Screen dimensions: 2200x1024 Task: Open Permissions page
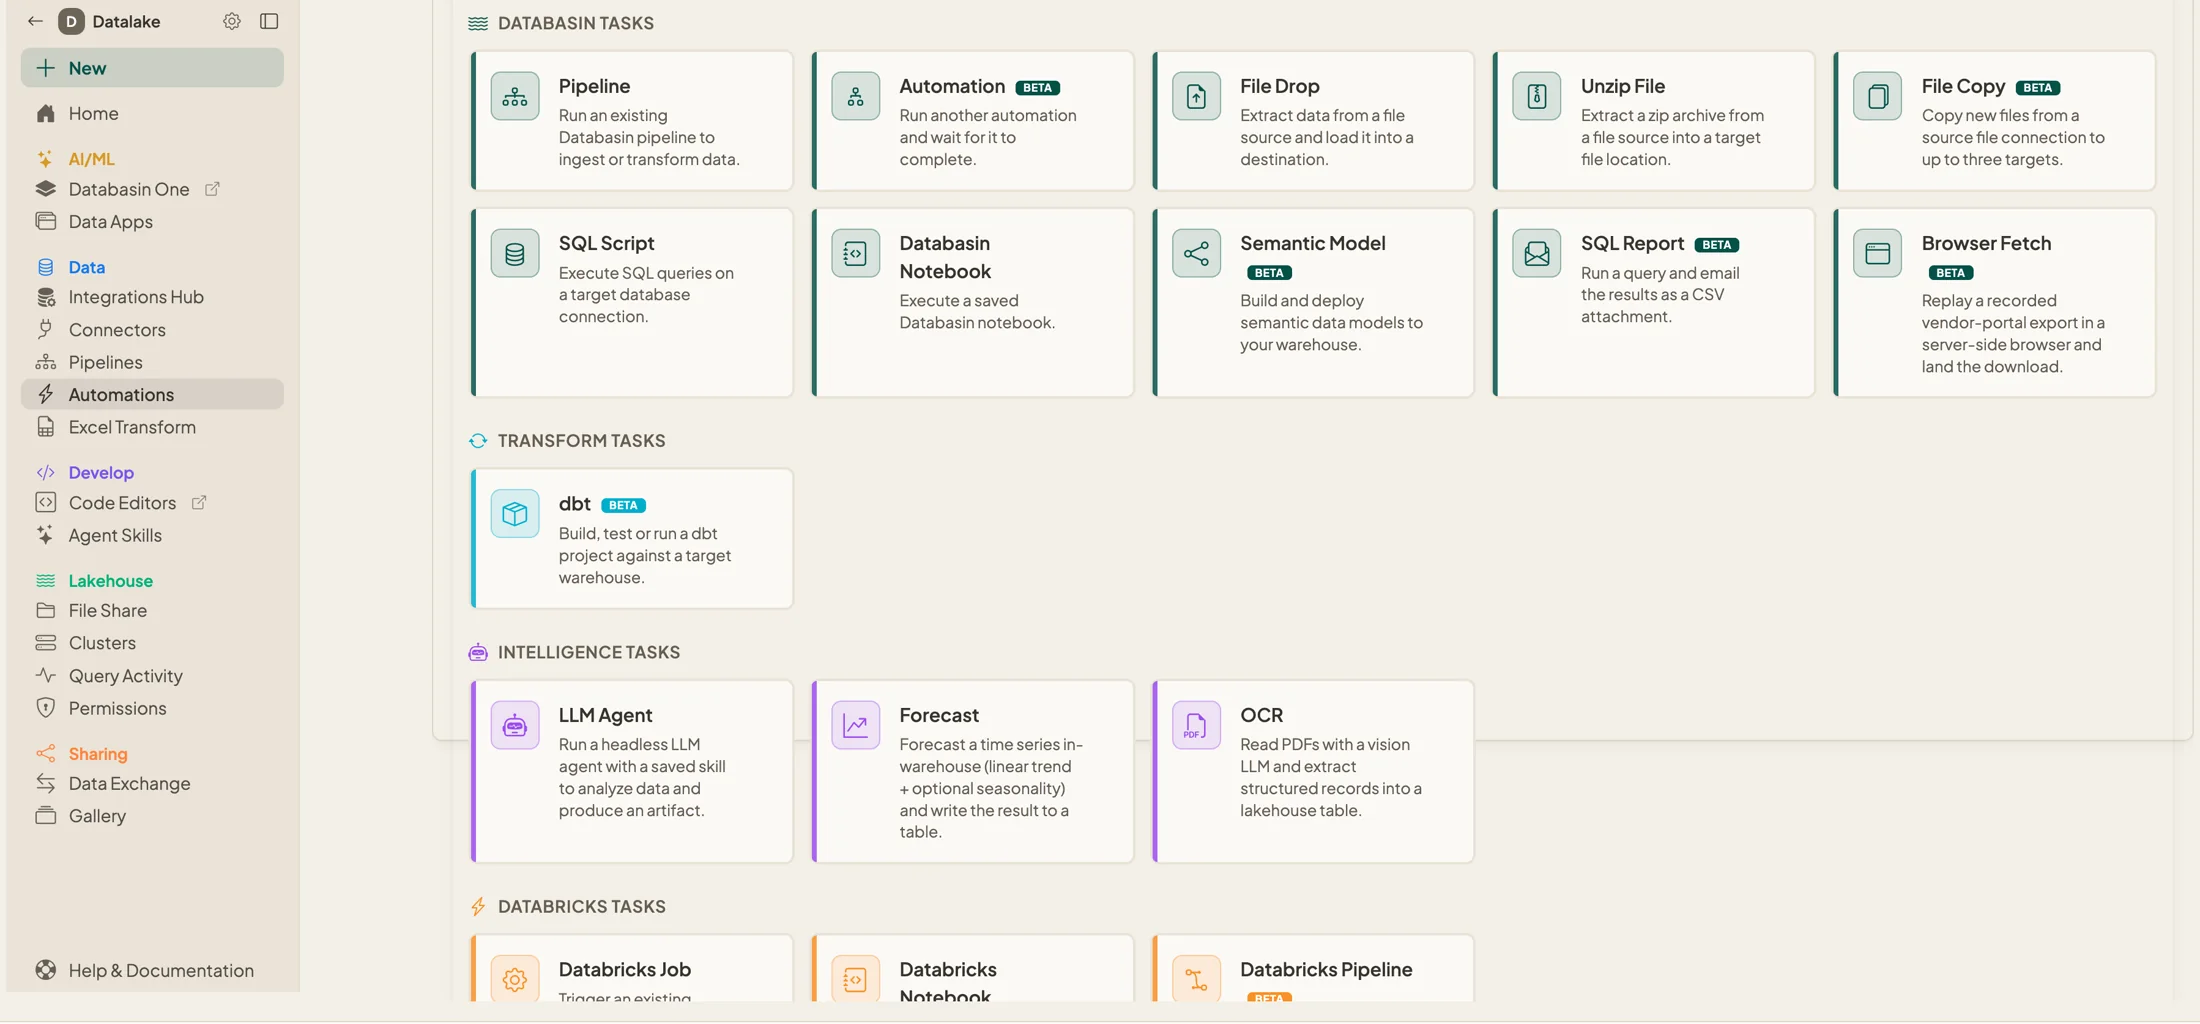(117, 708)
